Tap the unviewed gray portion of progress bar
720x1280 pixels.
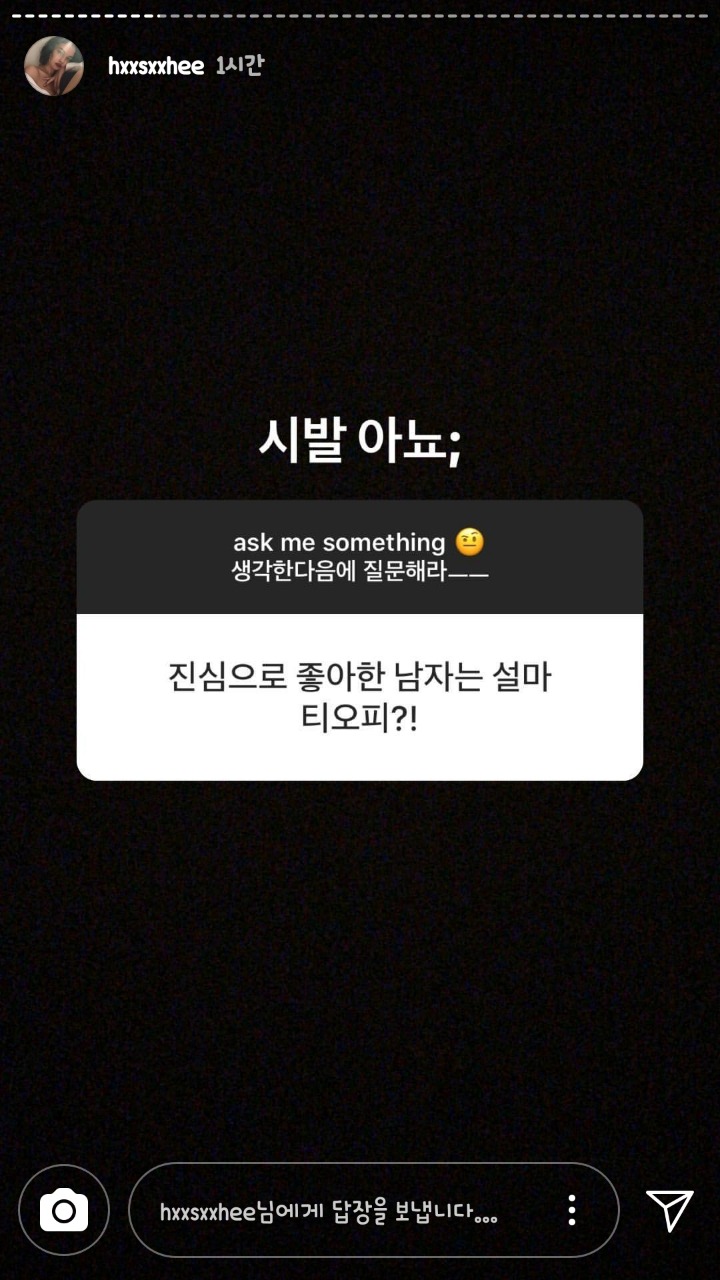click(x=436, y=16)
